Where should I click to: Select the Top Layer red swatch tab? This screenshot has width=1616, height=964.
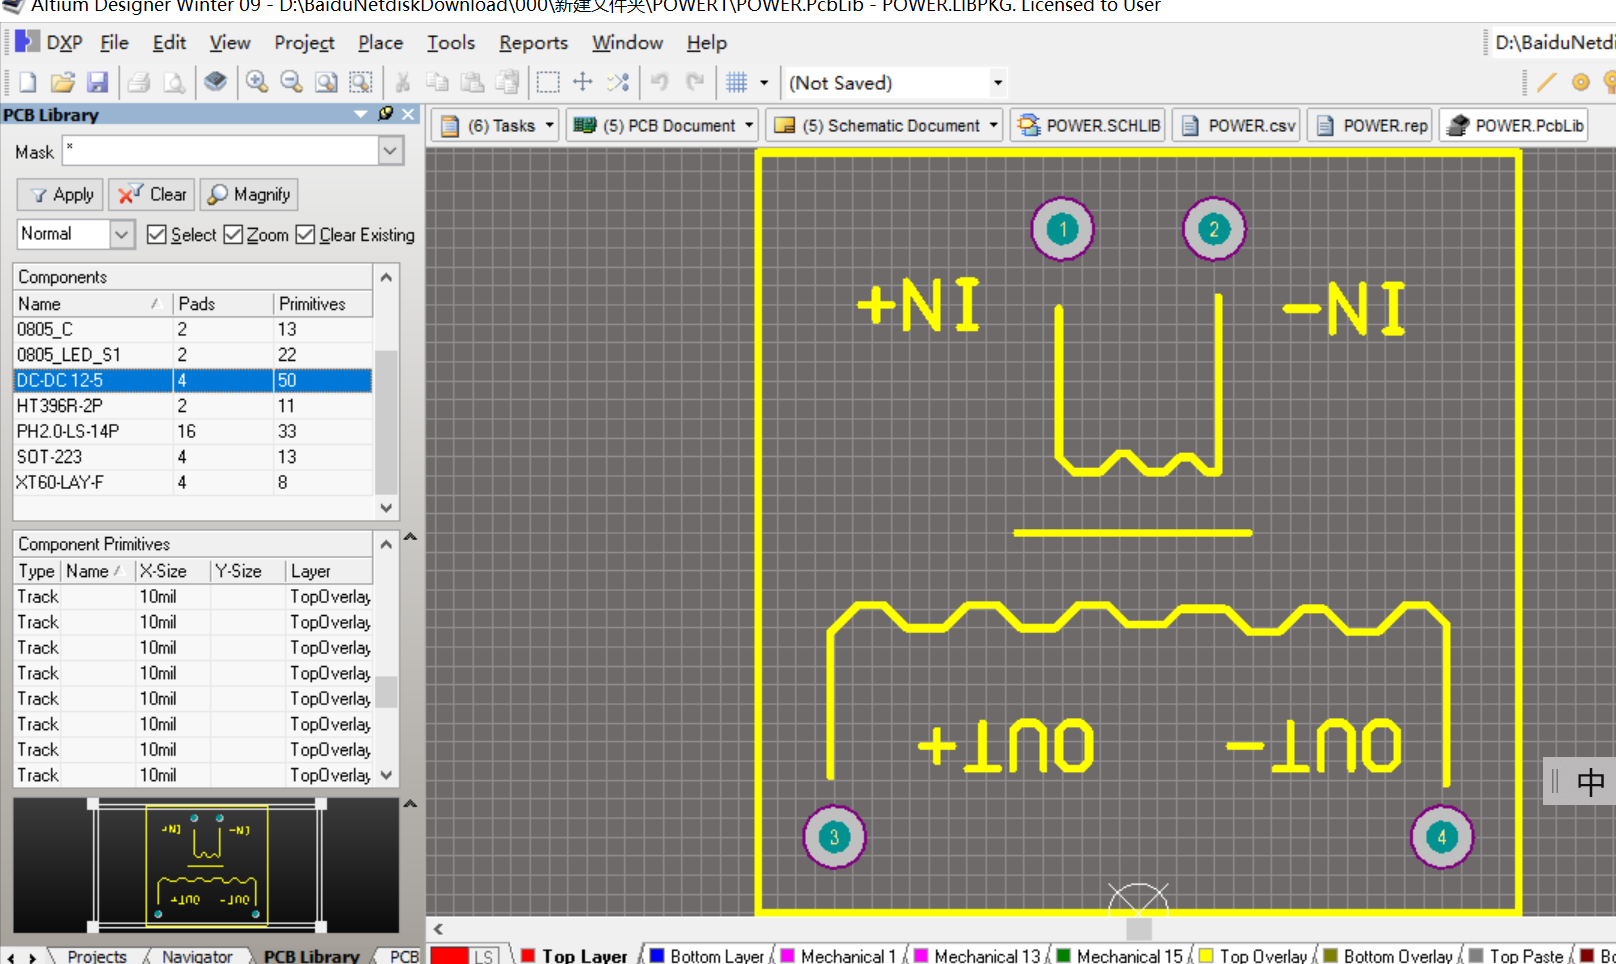click(573, 956)
